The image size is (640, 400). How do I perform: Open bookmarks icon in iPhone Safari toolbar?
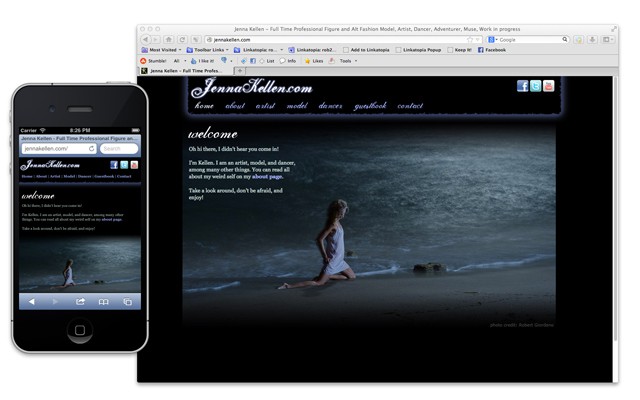pyautogui.click(x=104, y=301)
